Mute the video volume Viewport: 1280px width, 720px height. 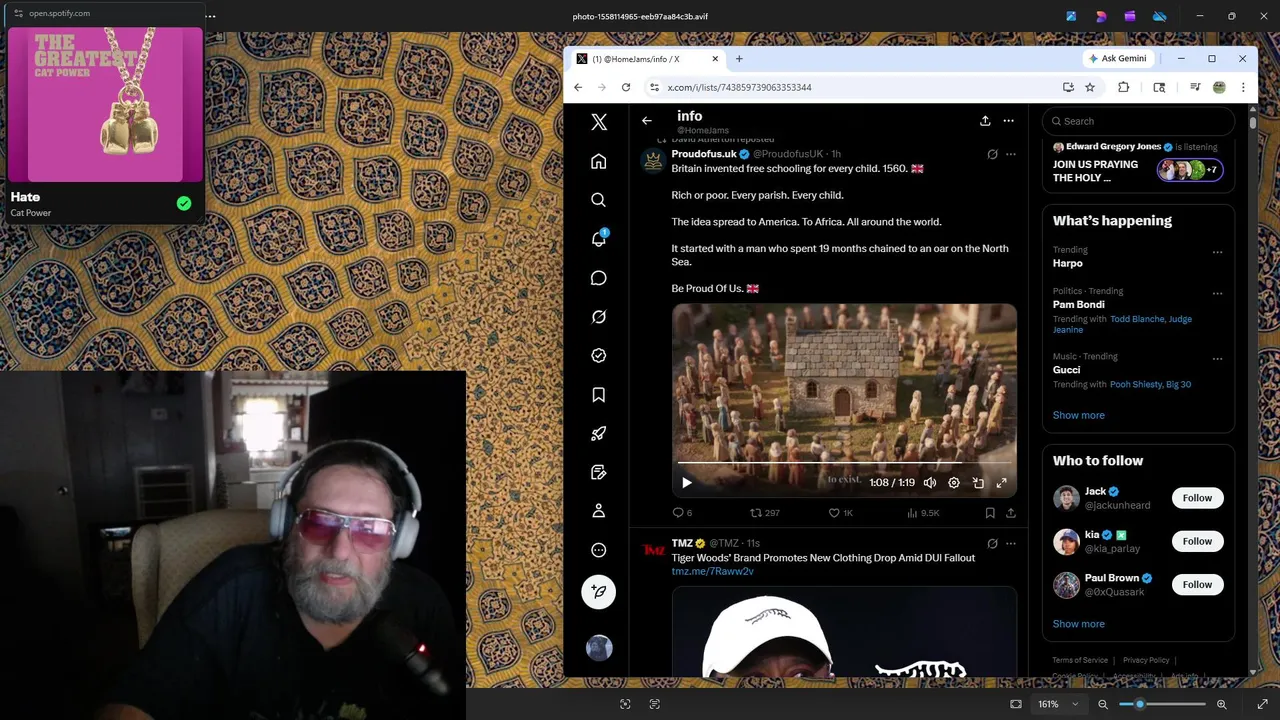930,483
